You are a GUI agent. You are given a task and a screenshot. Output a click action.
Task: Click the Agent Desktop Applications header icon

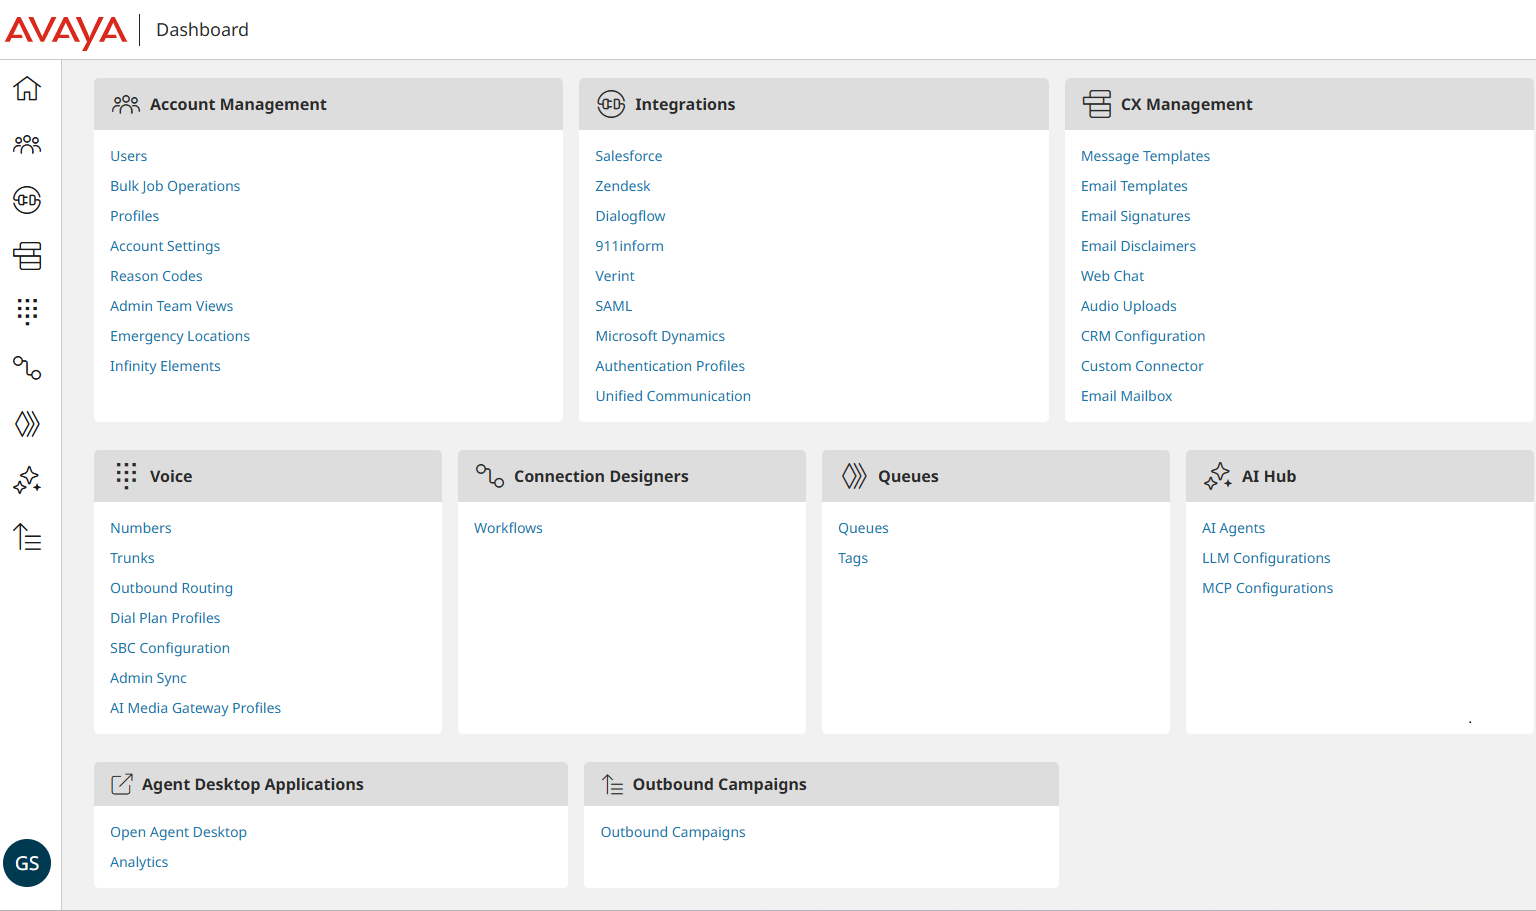click(122, 784)
